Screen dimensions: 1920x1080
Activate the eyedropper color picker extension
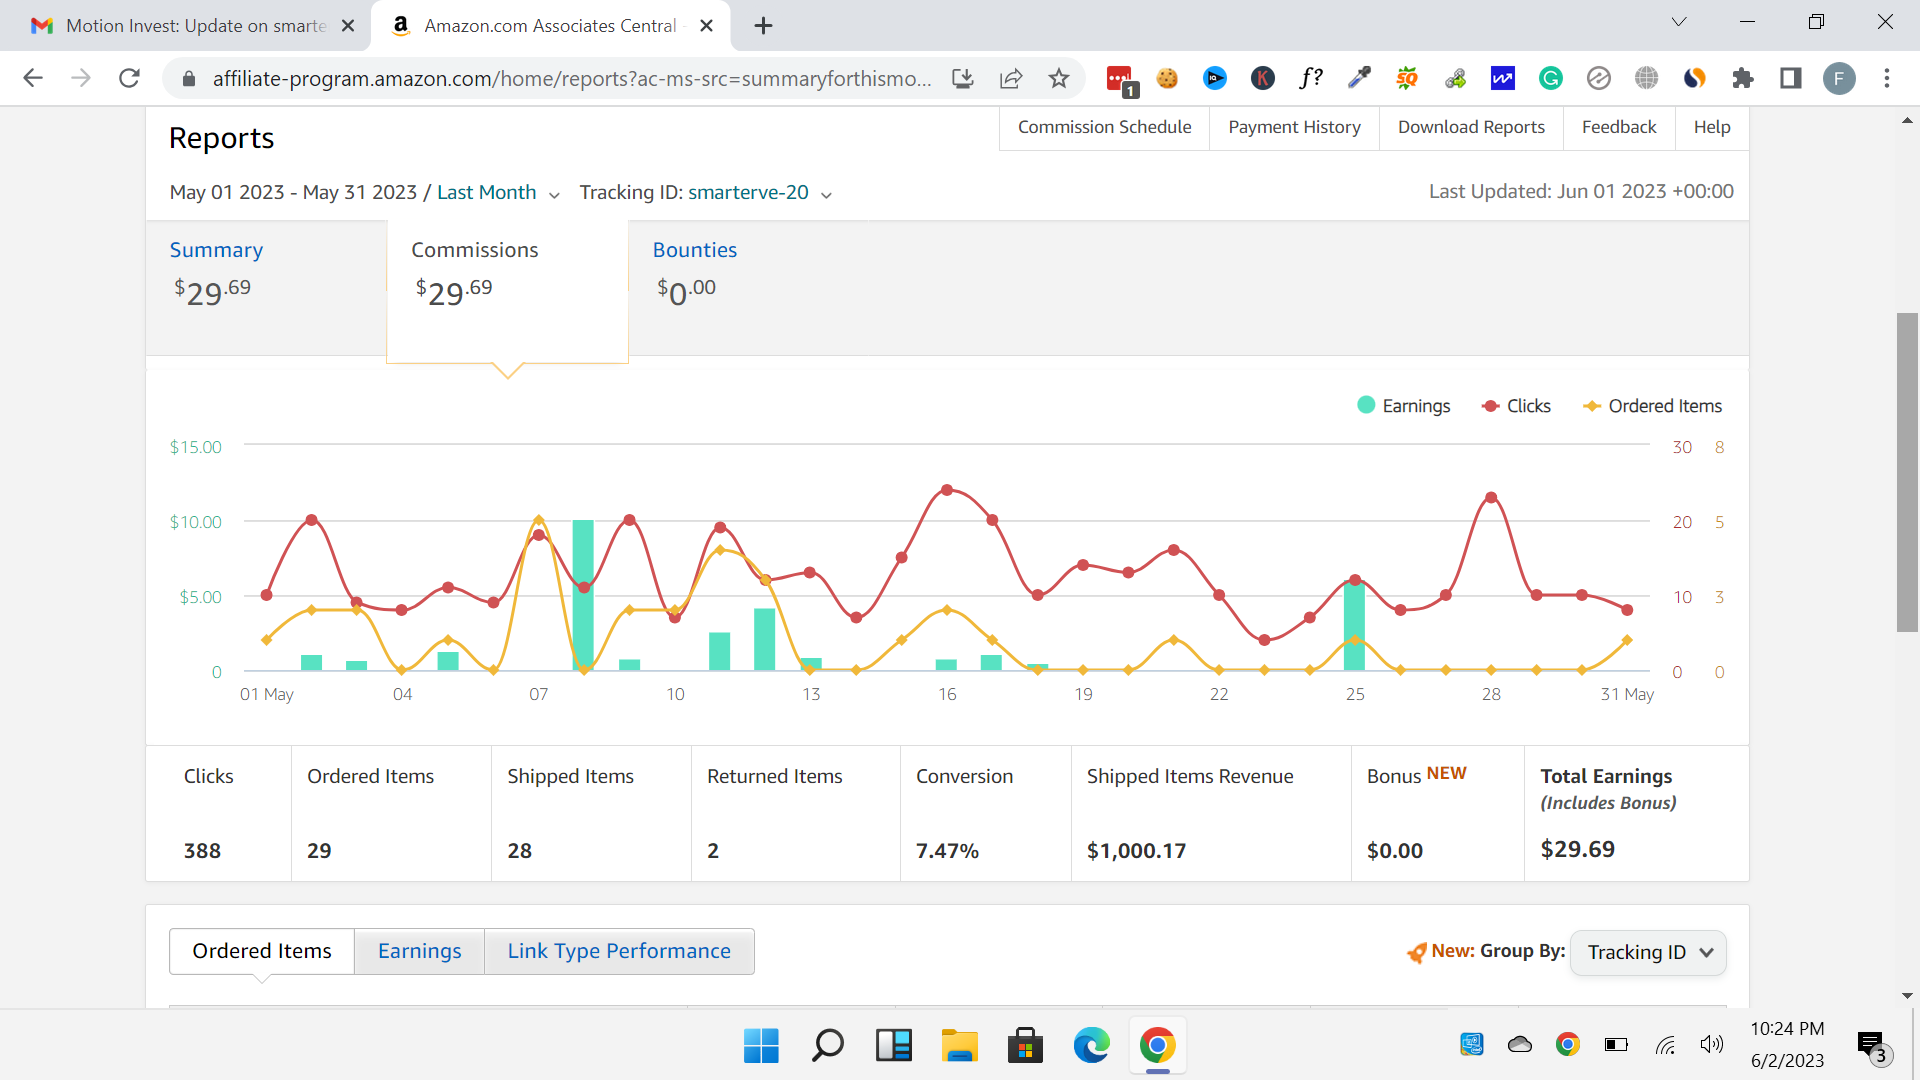point(1359,78)
